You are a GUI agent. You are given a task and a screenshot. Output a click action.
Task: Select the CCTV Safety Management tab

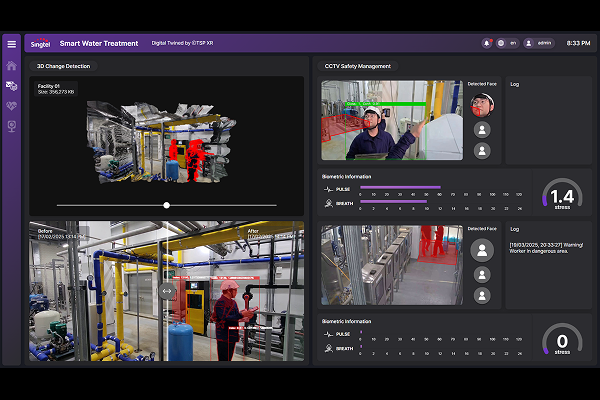(x=358, y=66)
